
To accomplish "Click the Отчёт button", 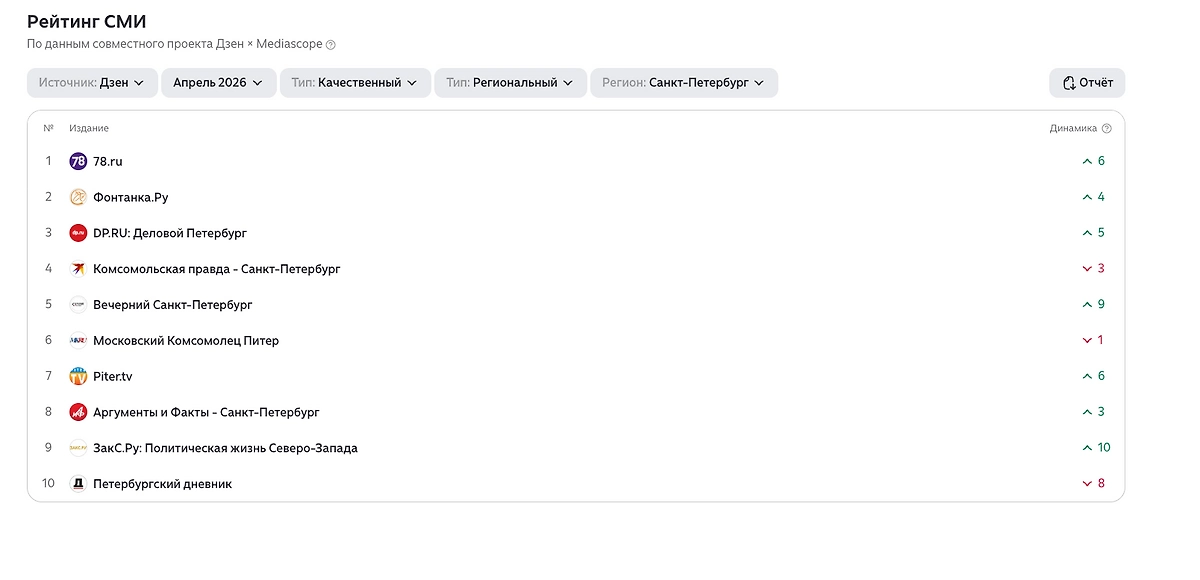I will (1087, 83).
